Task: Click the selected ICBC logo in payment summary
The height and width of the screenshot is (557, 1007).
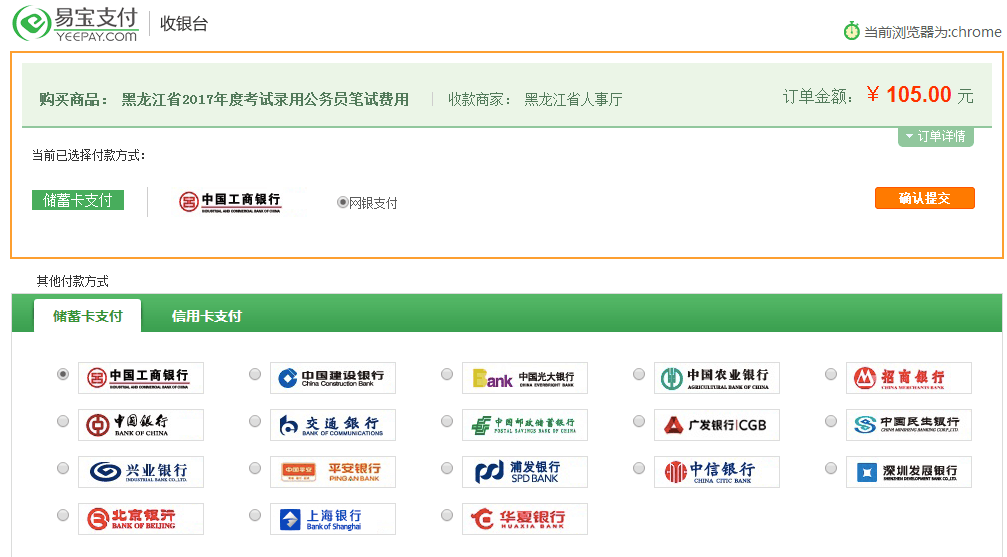Action: click(229, 202)
